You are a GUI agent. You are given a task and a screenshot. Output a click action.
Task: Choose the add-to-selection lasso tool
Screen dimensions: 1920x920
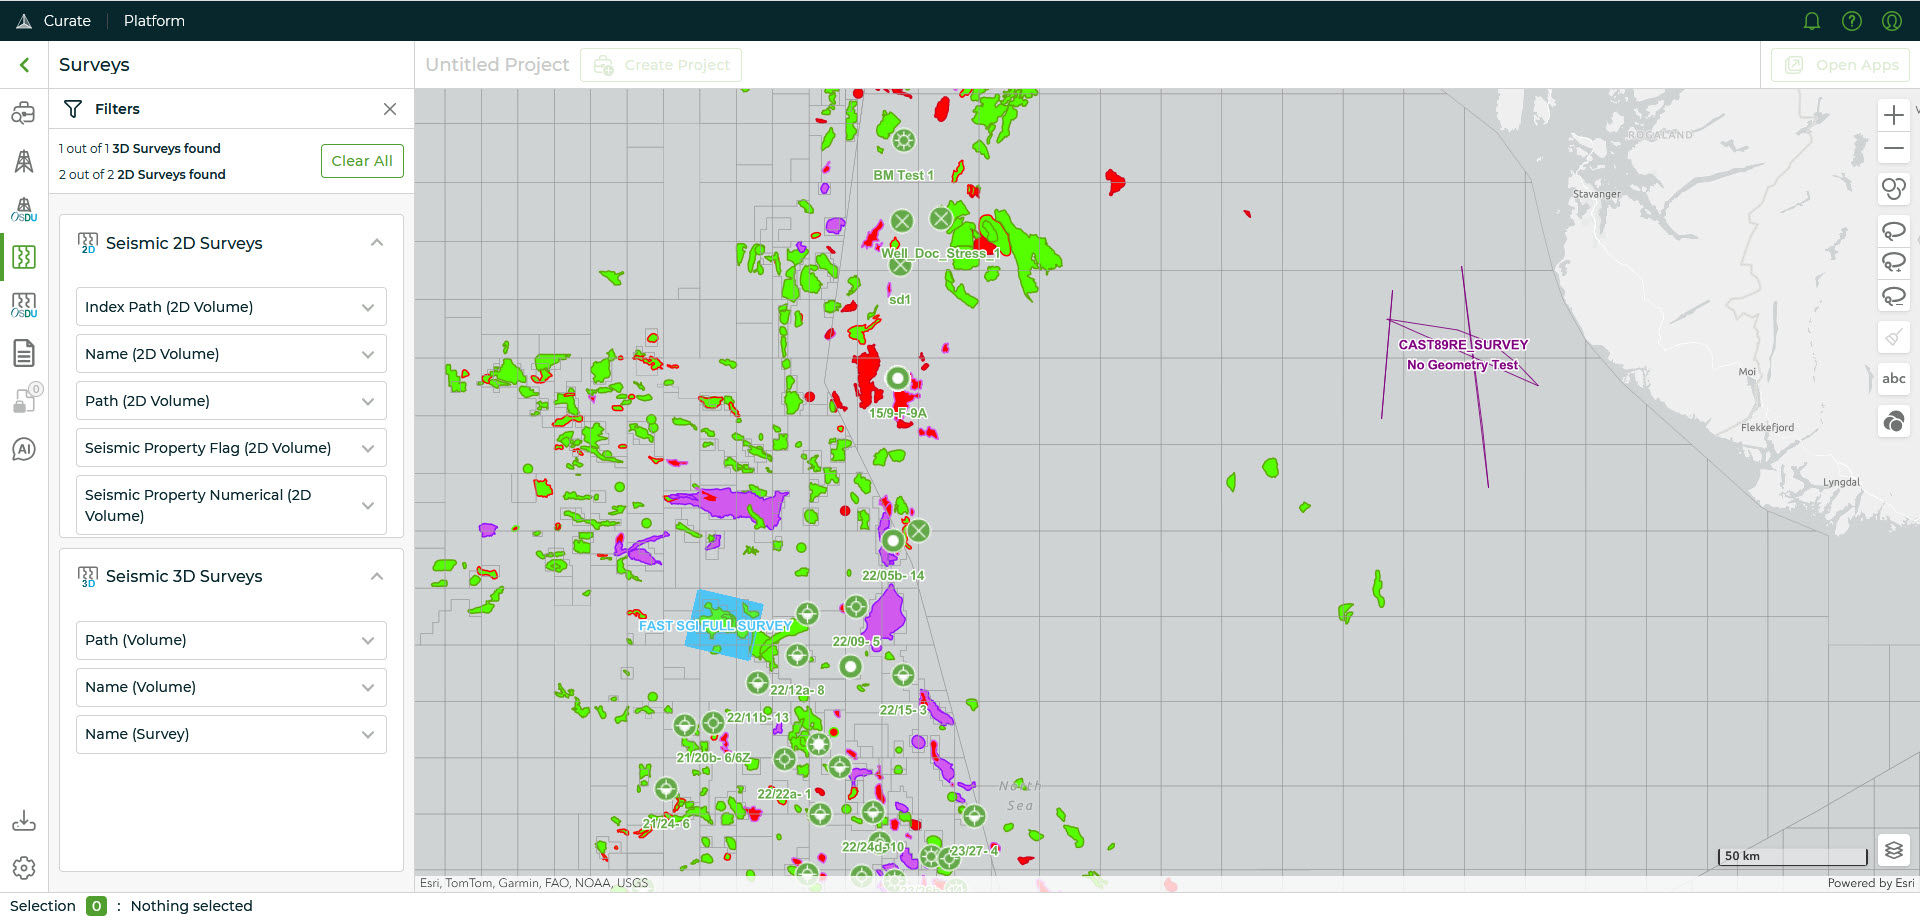click(x=1893, y=263)
